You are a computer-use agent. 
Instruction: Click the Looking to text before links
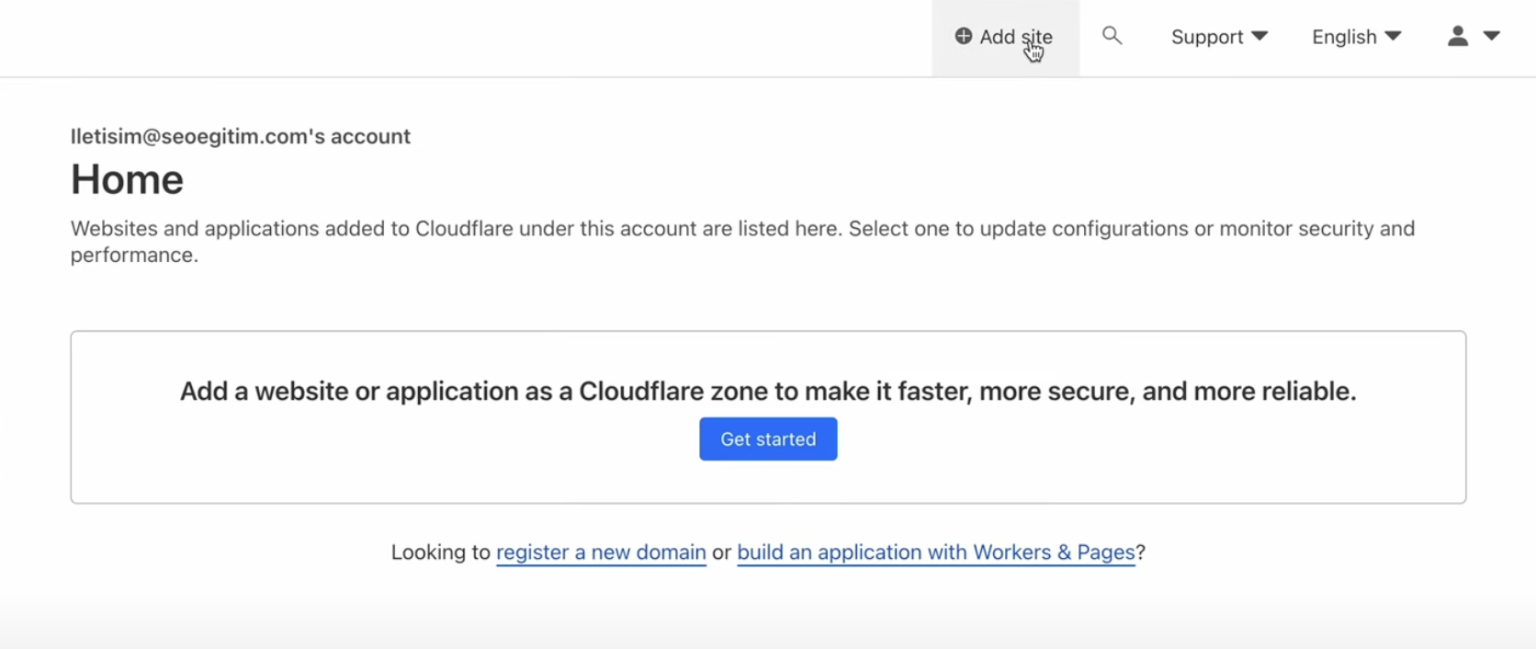(x=440, y=552)
